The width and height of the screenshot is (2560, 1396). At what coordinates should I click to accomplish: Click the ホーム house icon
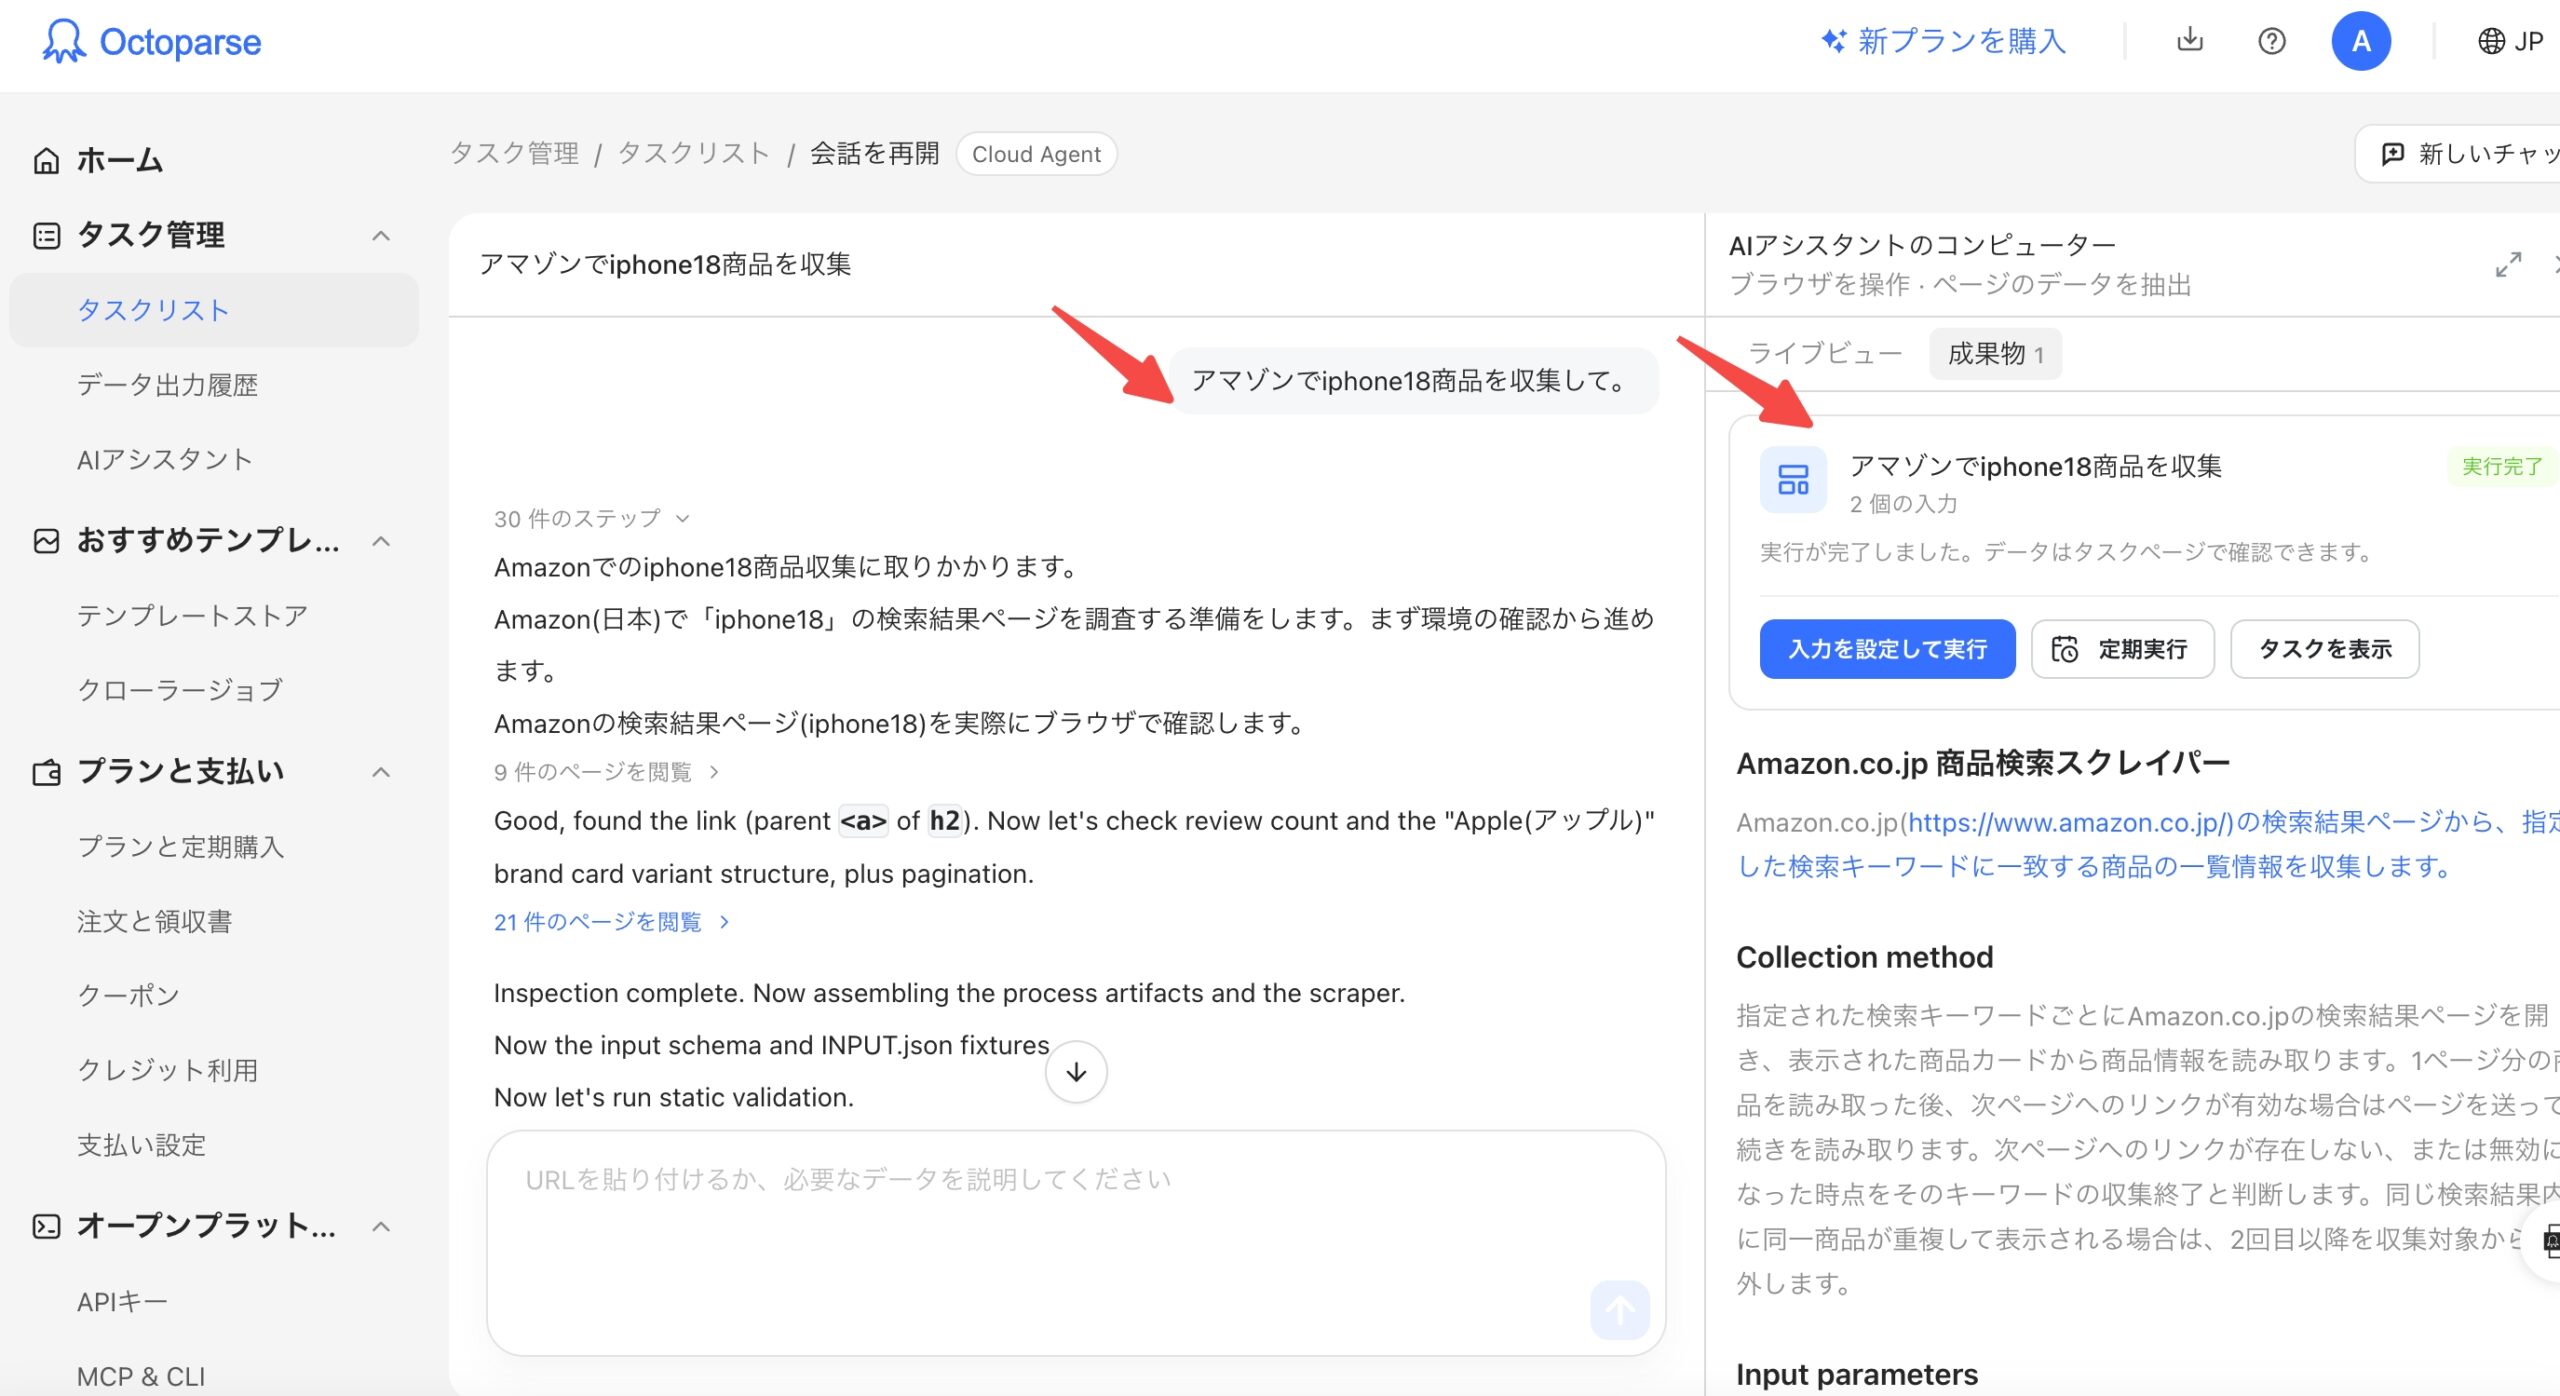(46, 160)
